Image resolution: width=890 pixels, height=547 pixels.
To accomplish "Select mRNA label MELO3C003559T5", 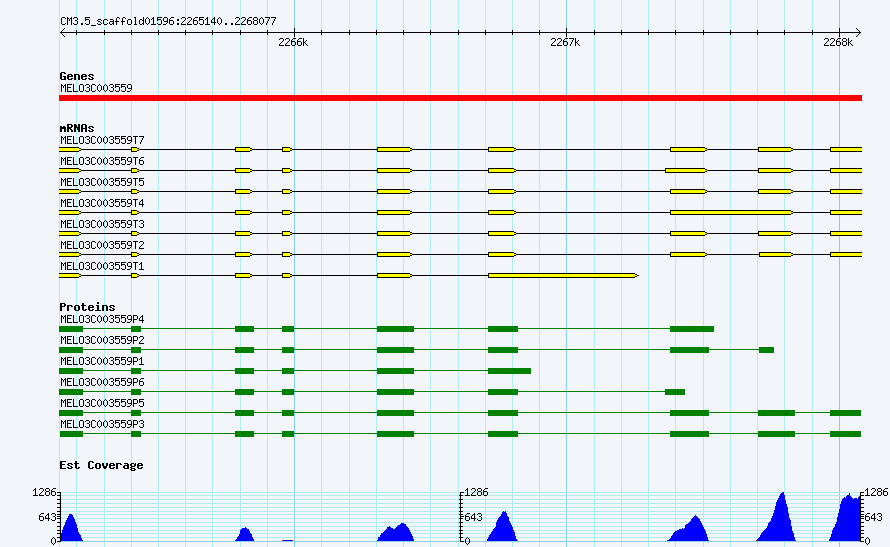I will pos(102,182).
